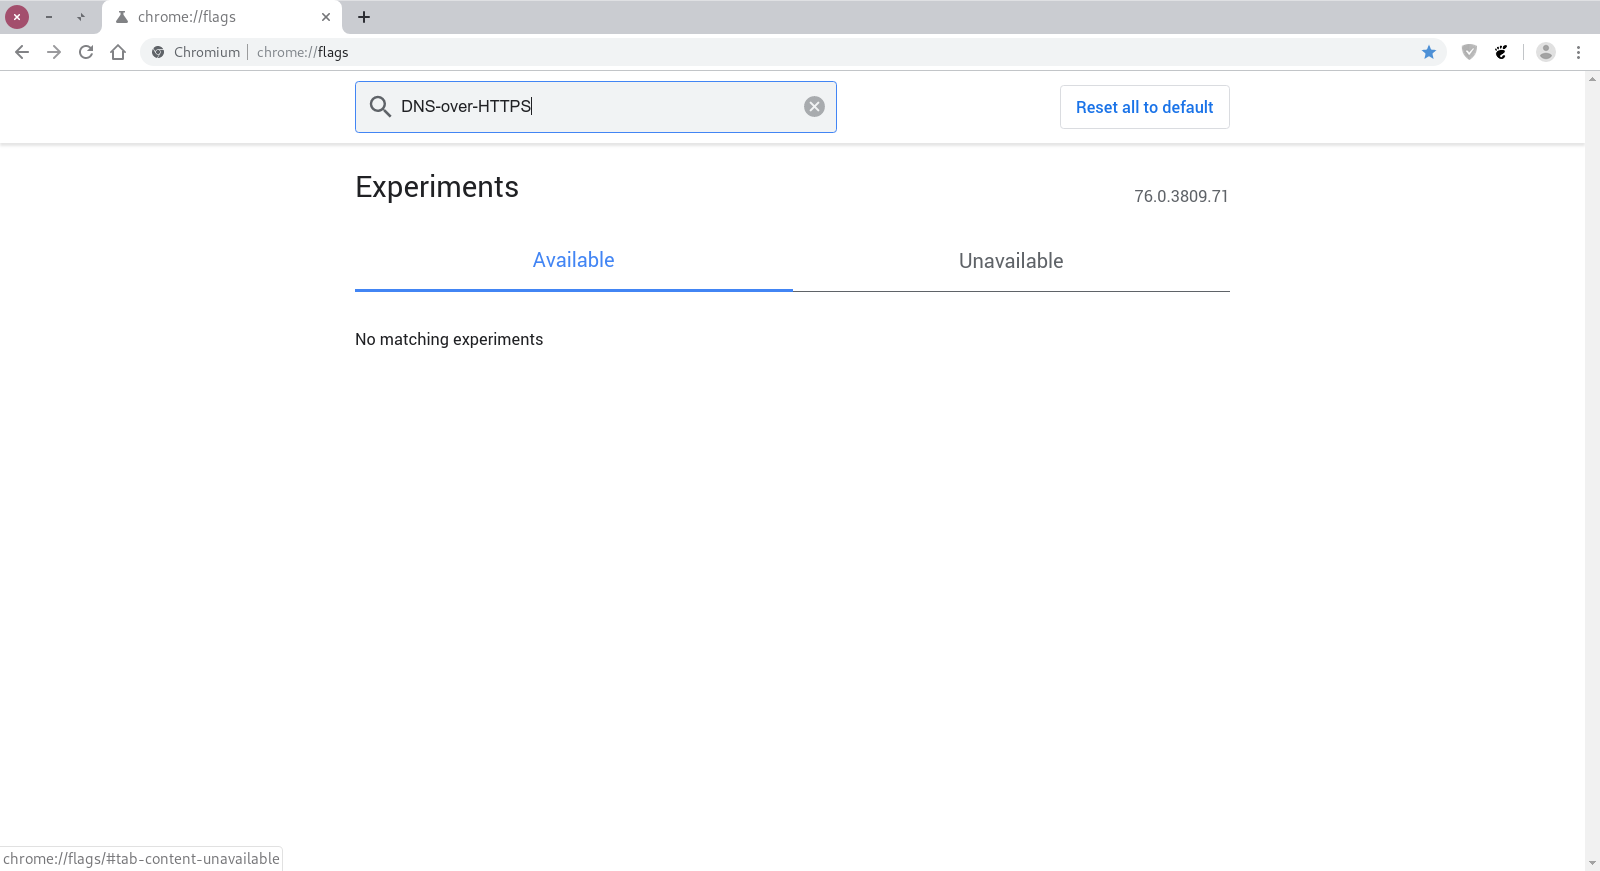The width and height of the screenshot is (1600, 871).
Task: Open the home page with the house icon
Action: pos(118,52)
